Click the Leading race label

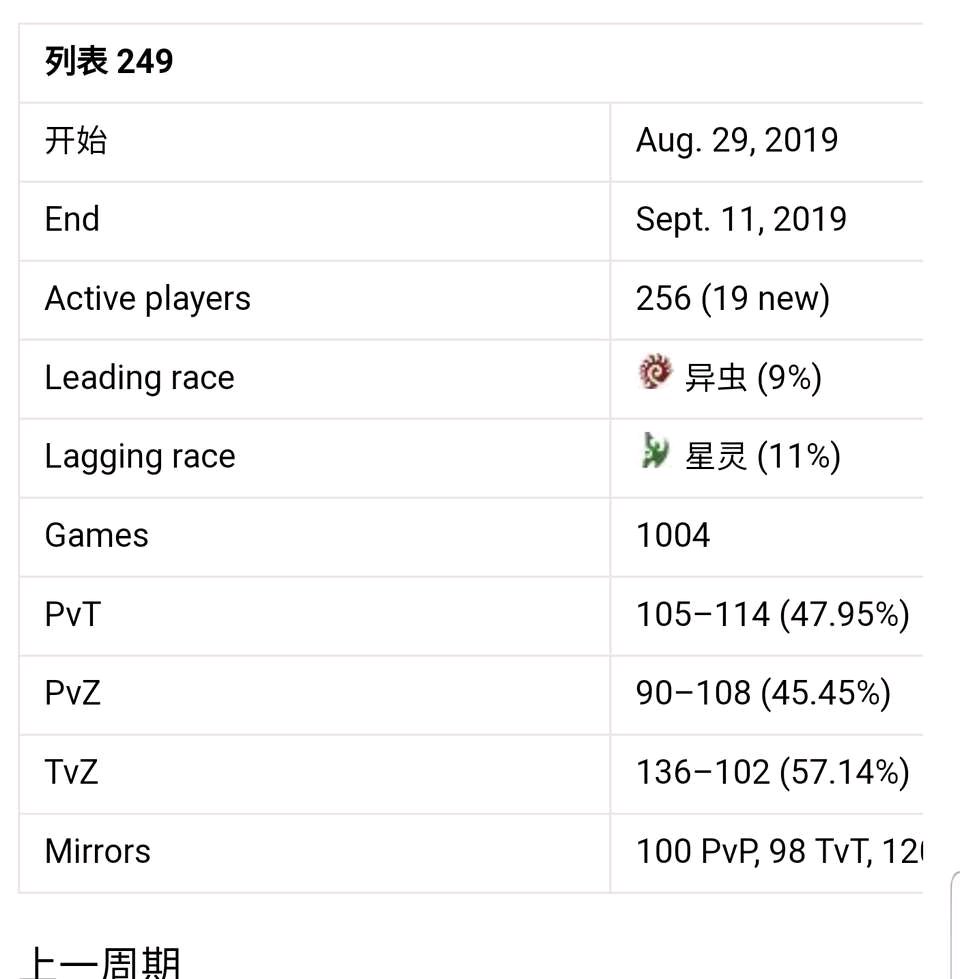[x=139, y=378]
